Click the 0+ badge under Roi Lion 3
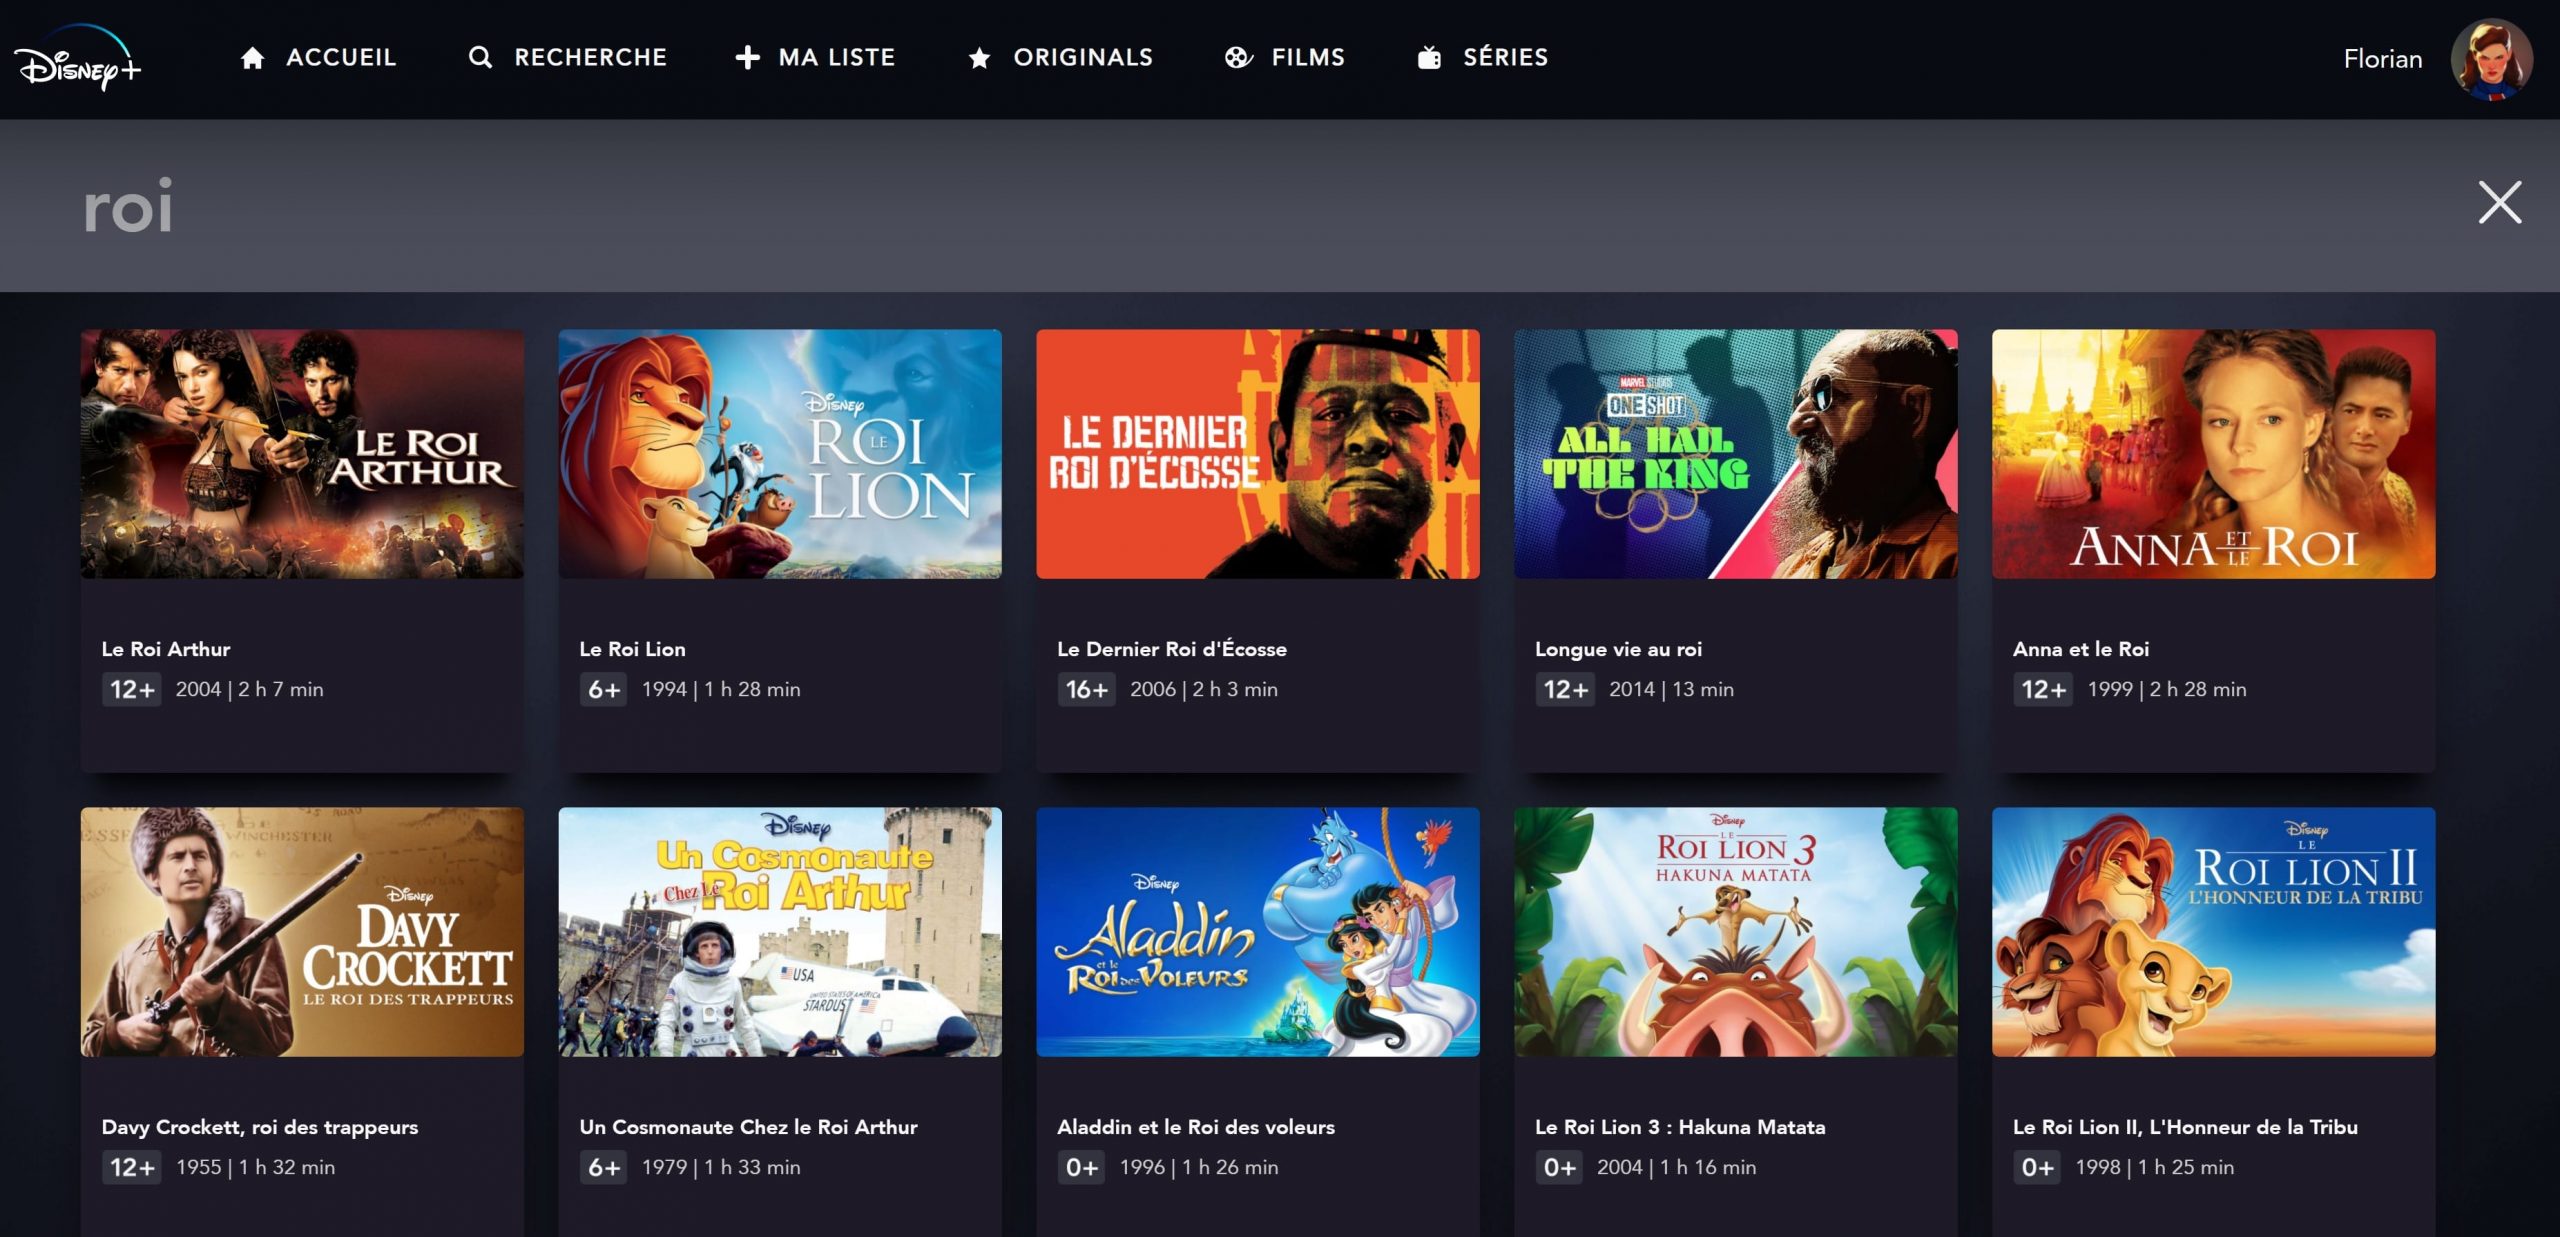Image resolution: width=2560 pixels, height=1237 pixels. pyautogui.click(x=1560, y=1167)
